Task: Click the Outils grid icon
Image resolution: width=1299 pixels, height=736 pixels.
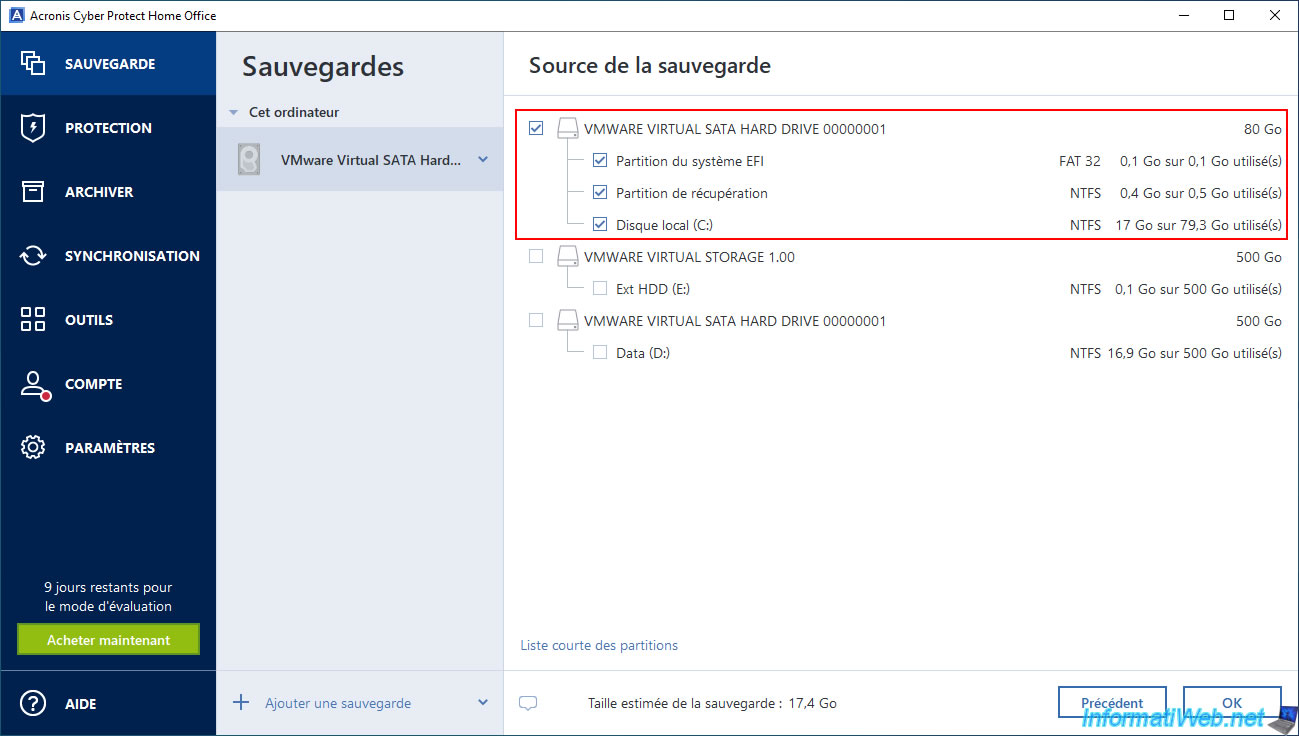Action: click(x=33, y=320)
